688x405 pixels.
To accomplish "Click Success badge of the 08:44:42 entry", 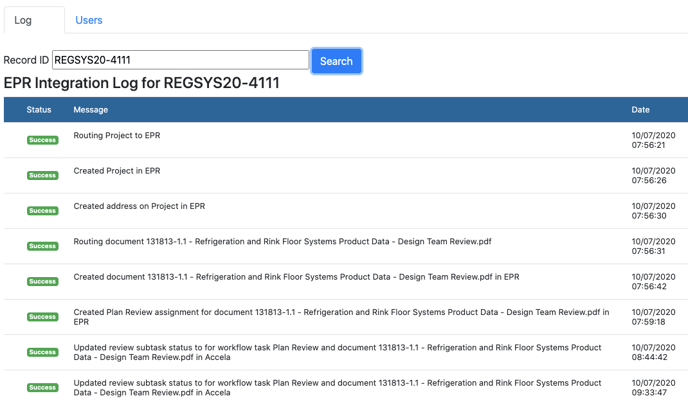I will (42, 352).
